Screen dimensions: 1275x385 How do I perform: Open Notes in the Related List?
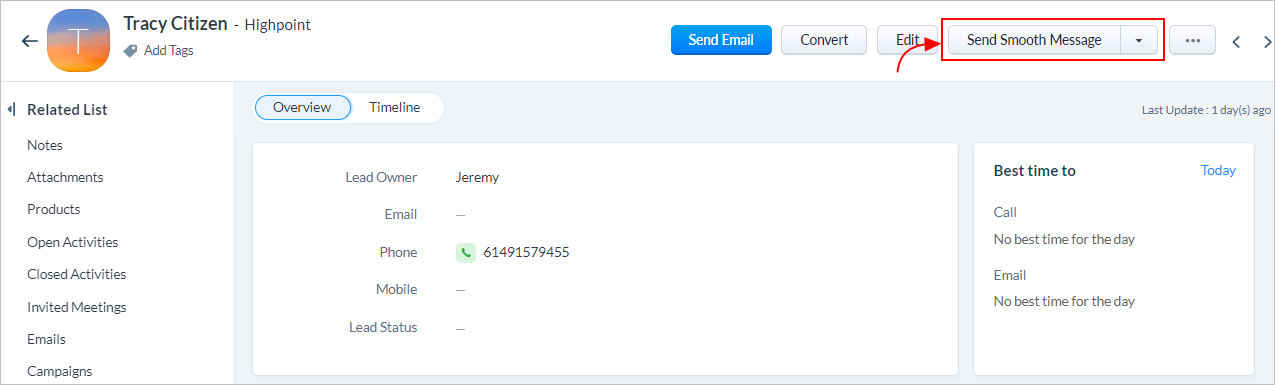[x=45, y=145]
